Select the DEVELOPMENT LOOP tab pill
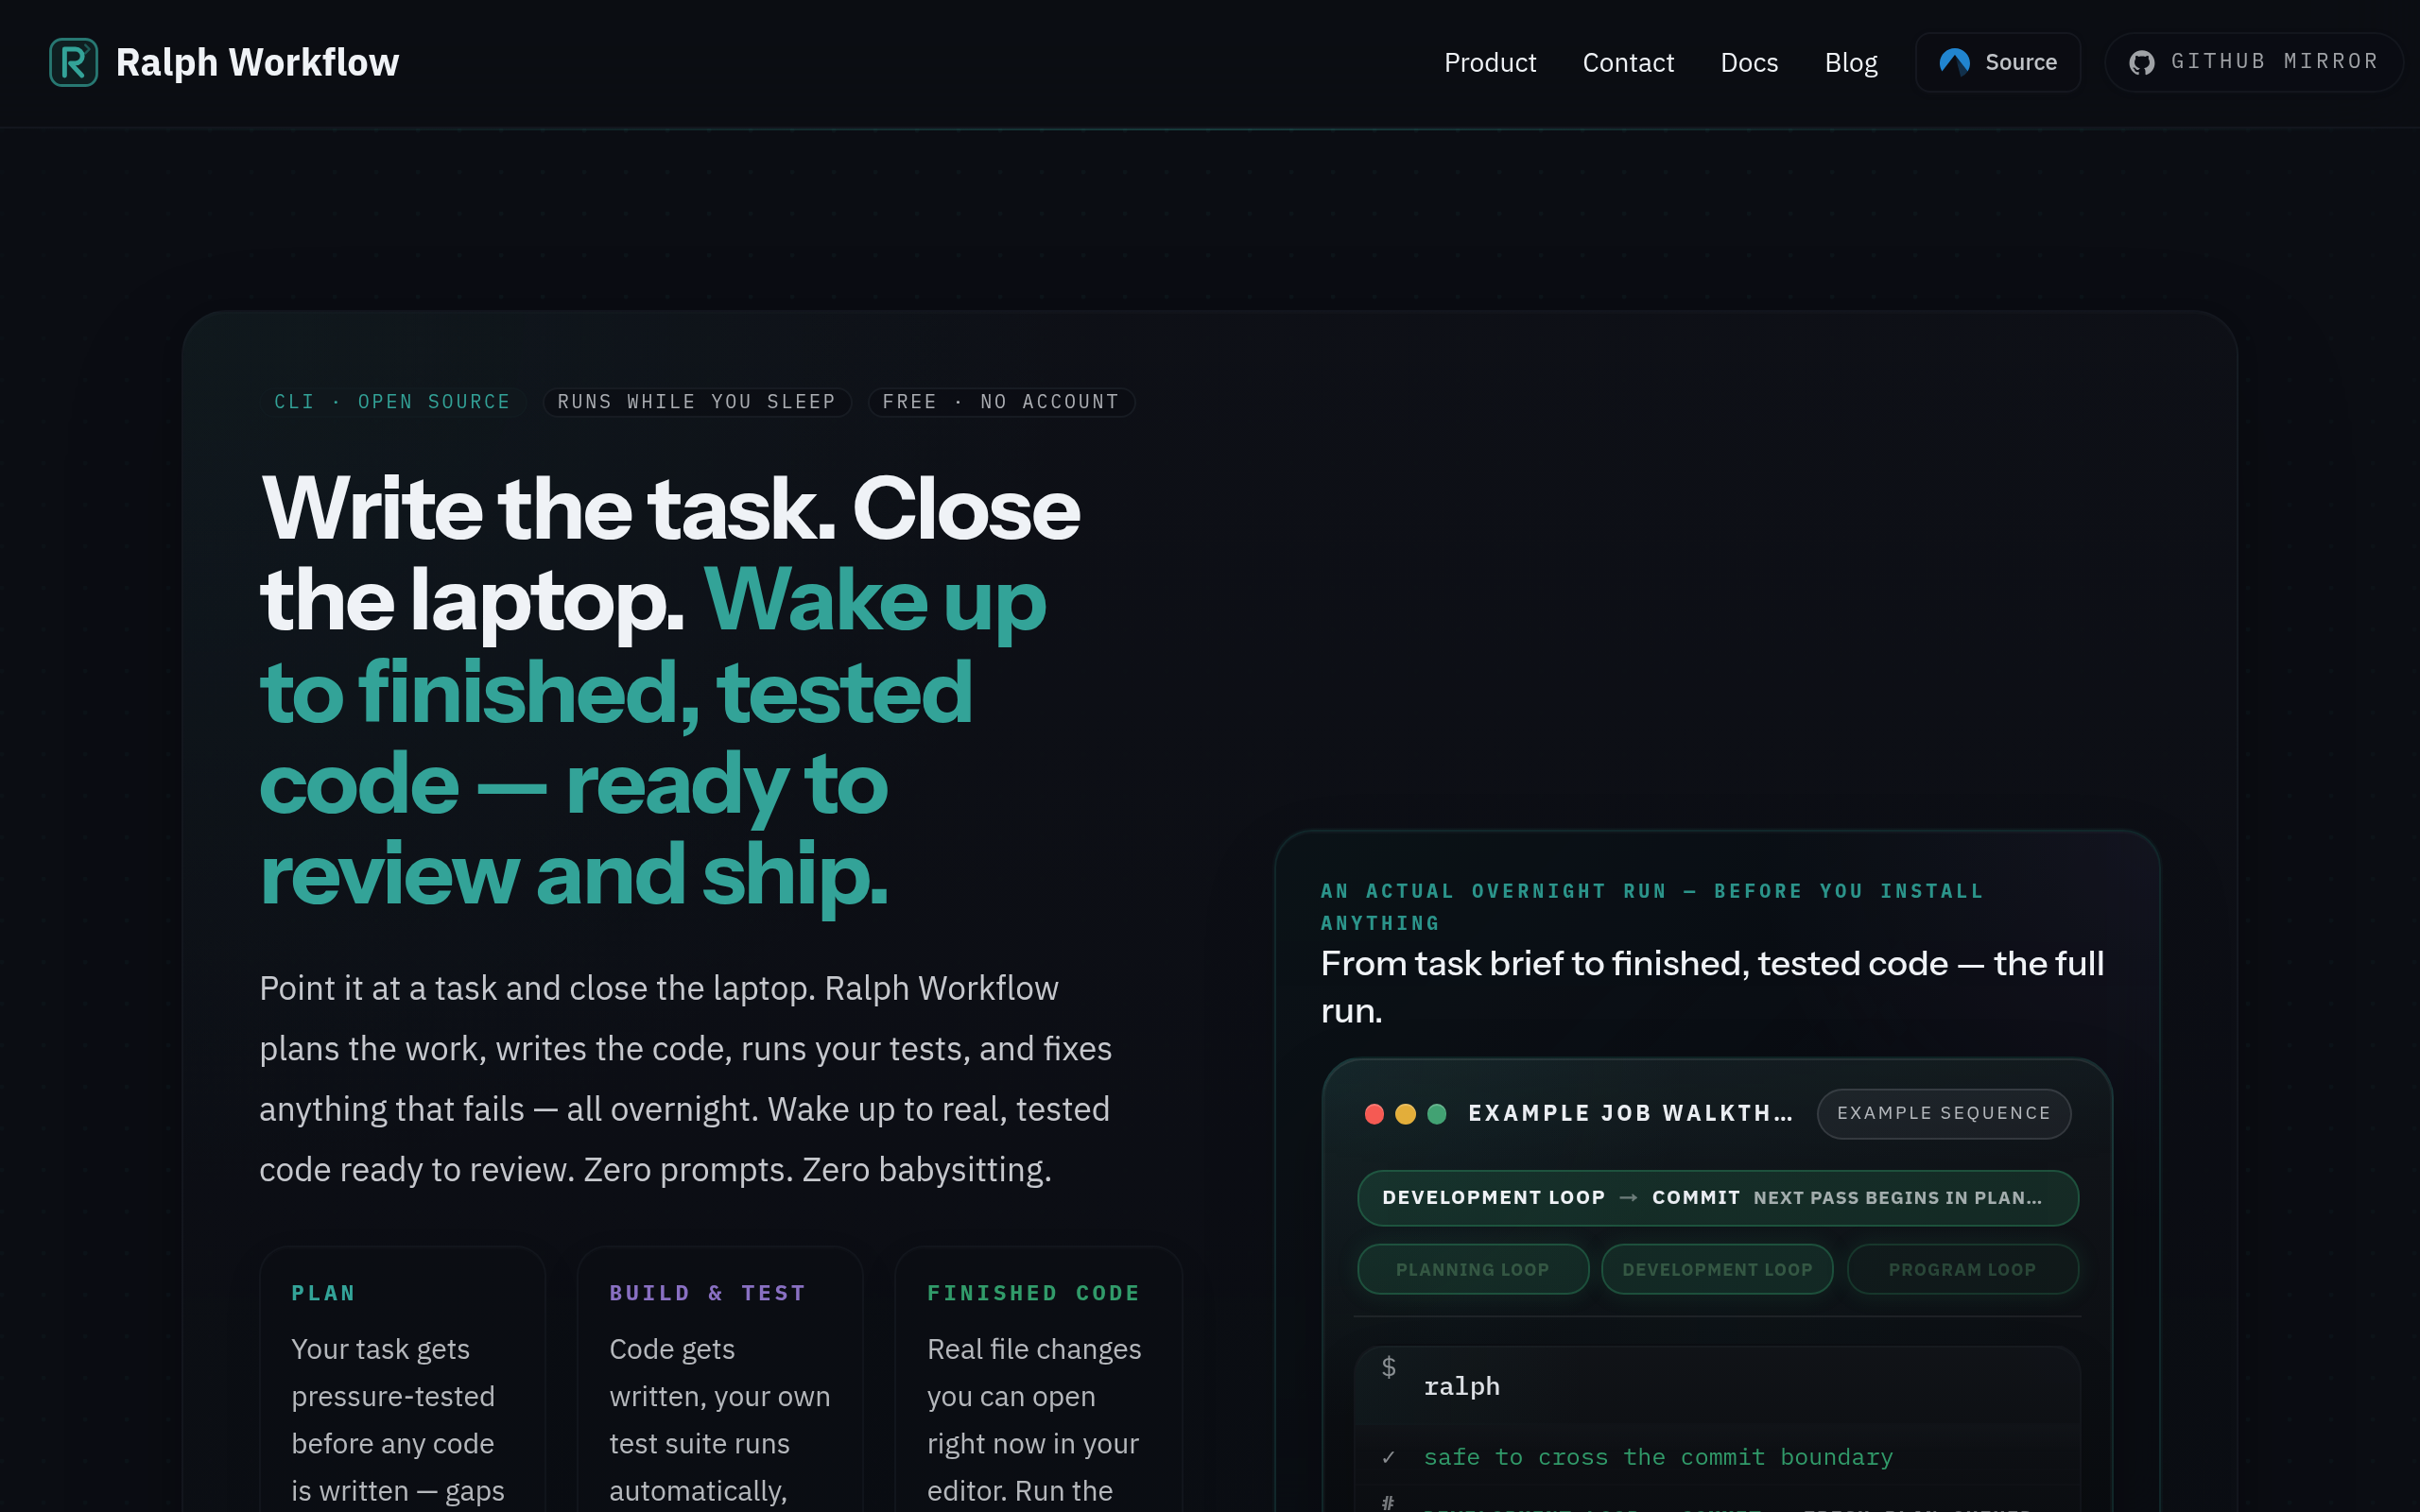The image size is (2420, 1512). coord(1716,1269)
